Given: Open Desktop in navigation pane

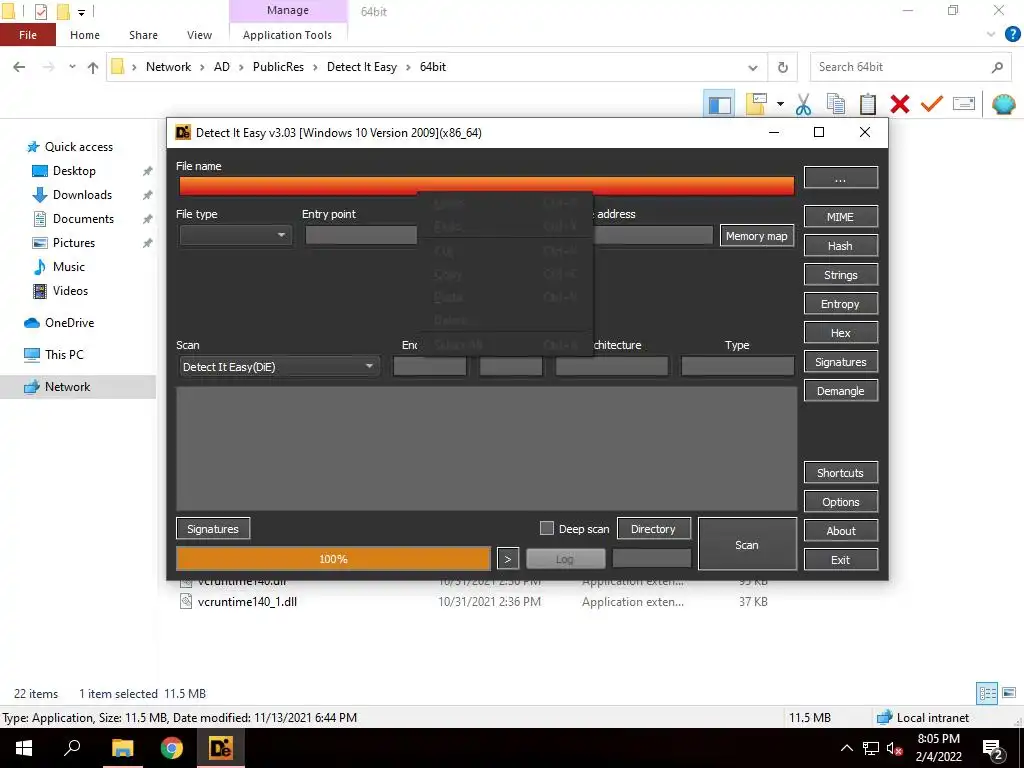Looking at the screenshot, I should 74,170.
